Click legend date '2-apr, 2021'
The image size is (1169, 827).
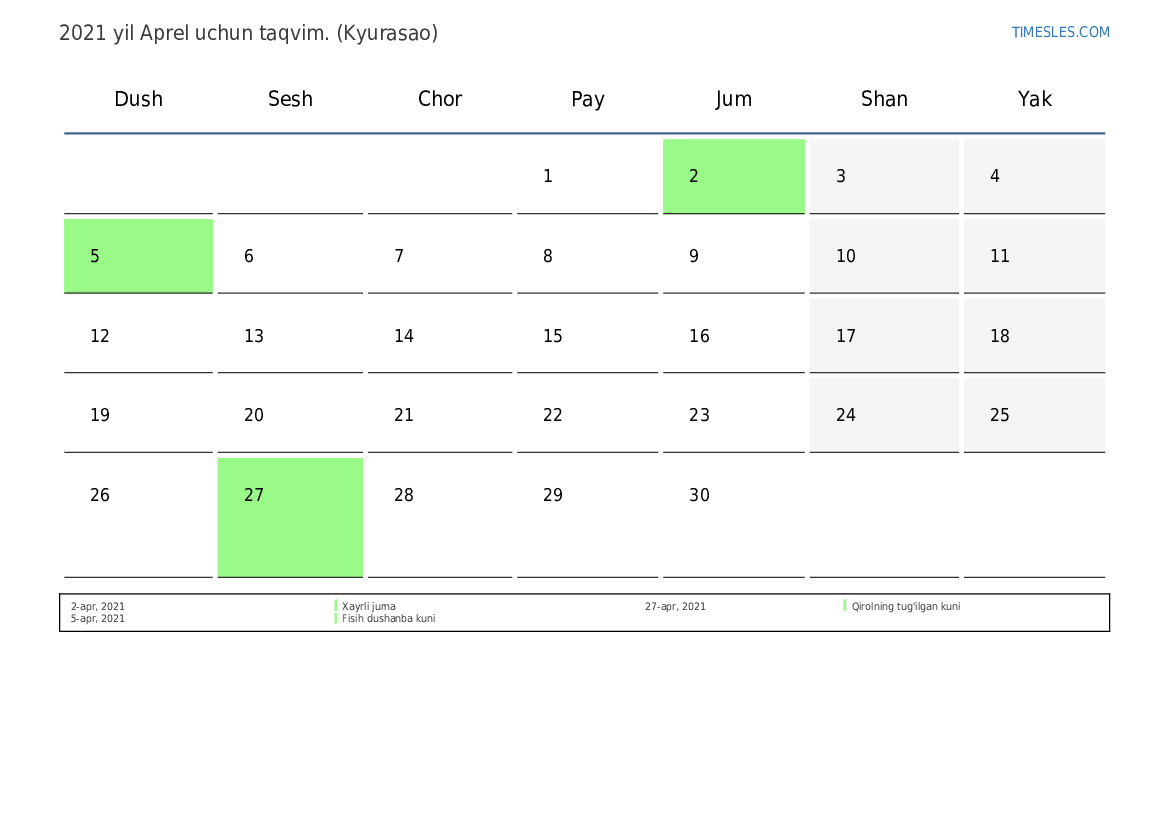click(x=98, y=606)
